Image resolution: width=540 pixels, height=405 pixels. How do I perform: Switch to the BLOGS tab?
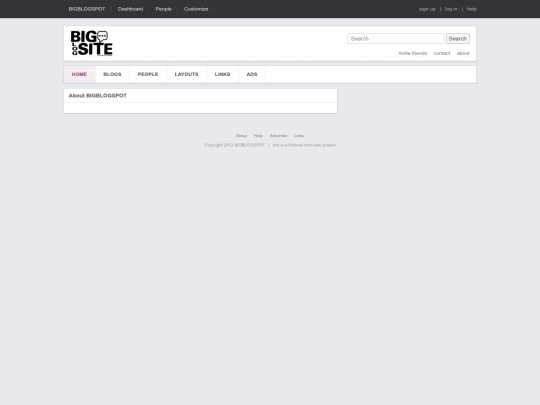(112, 74)
